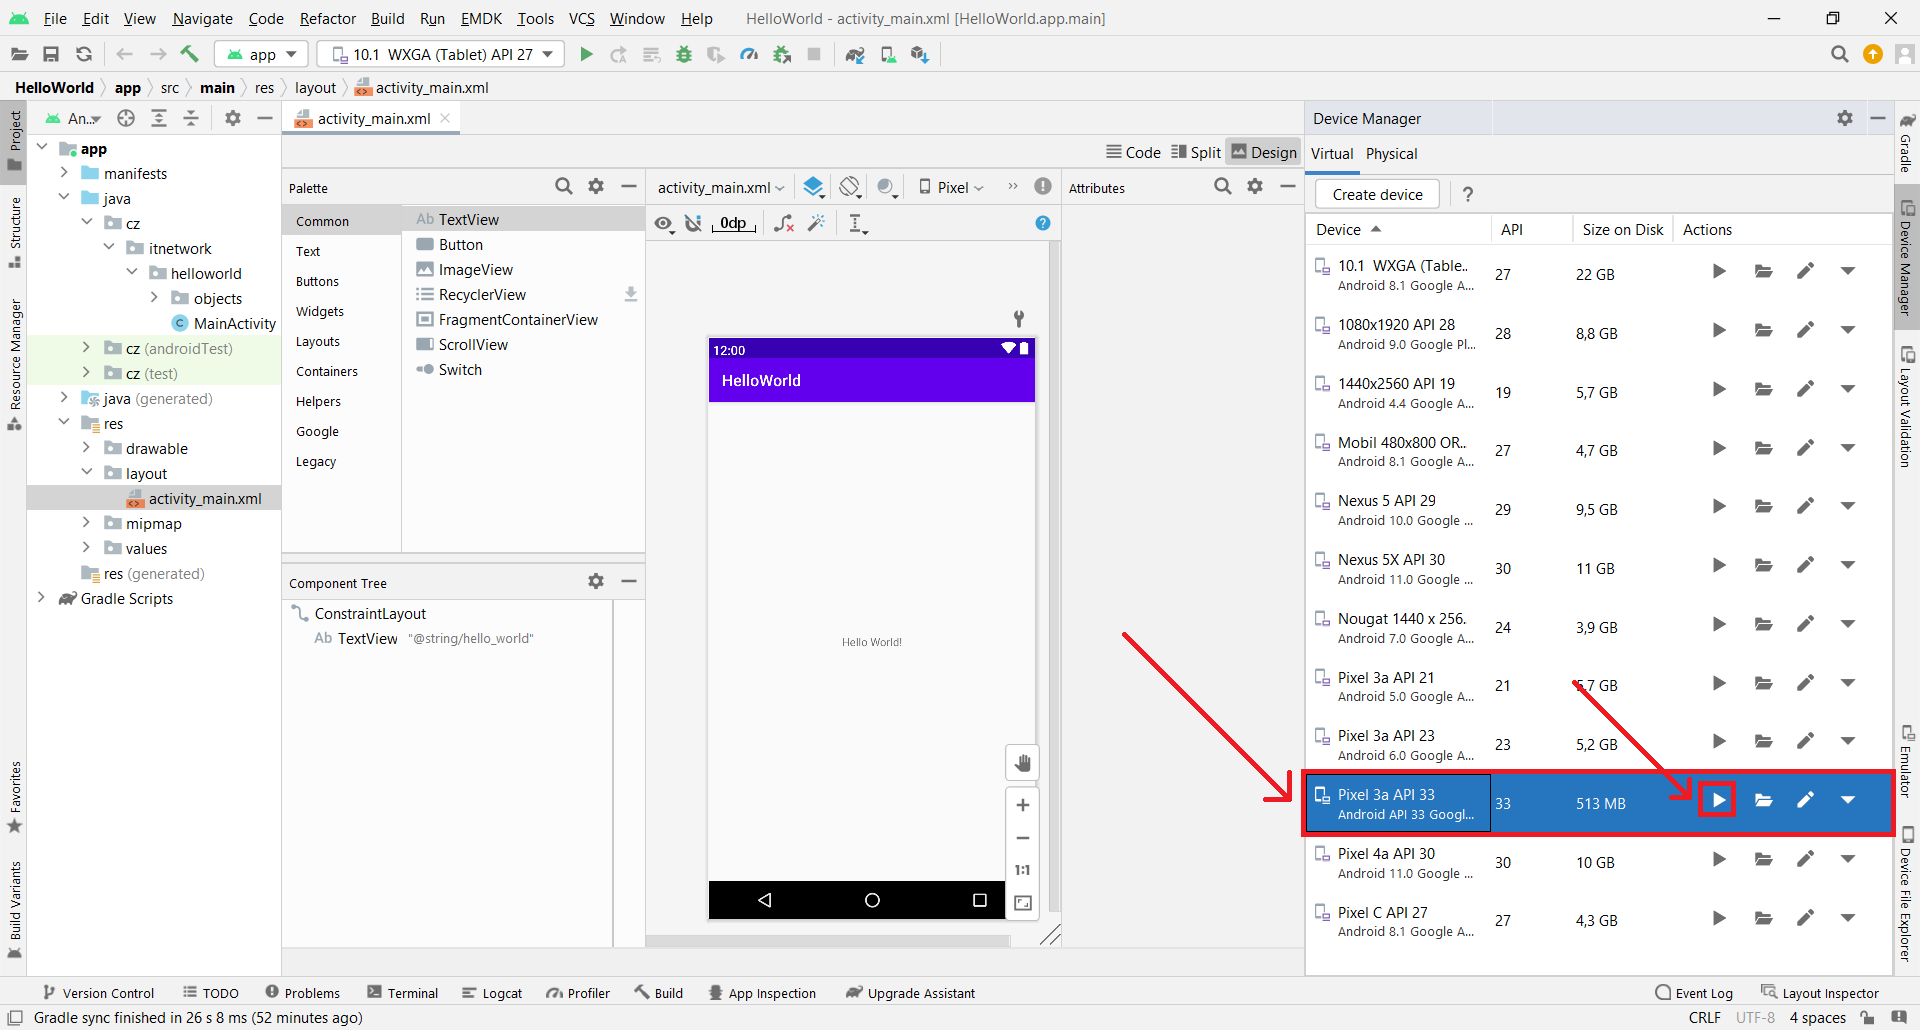Open Component Tree settings gear
The width and height of the screenshot is (1920, 1030).
[596, 581]
